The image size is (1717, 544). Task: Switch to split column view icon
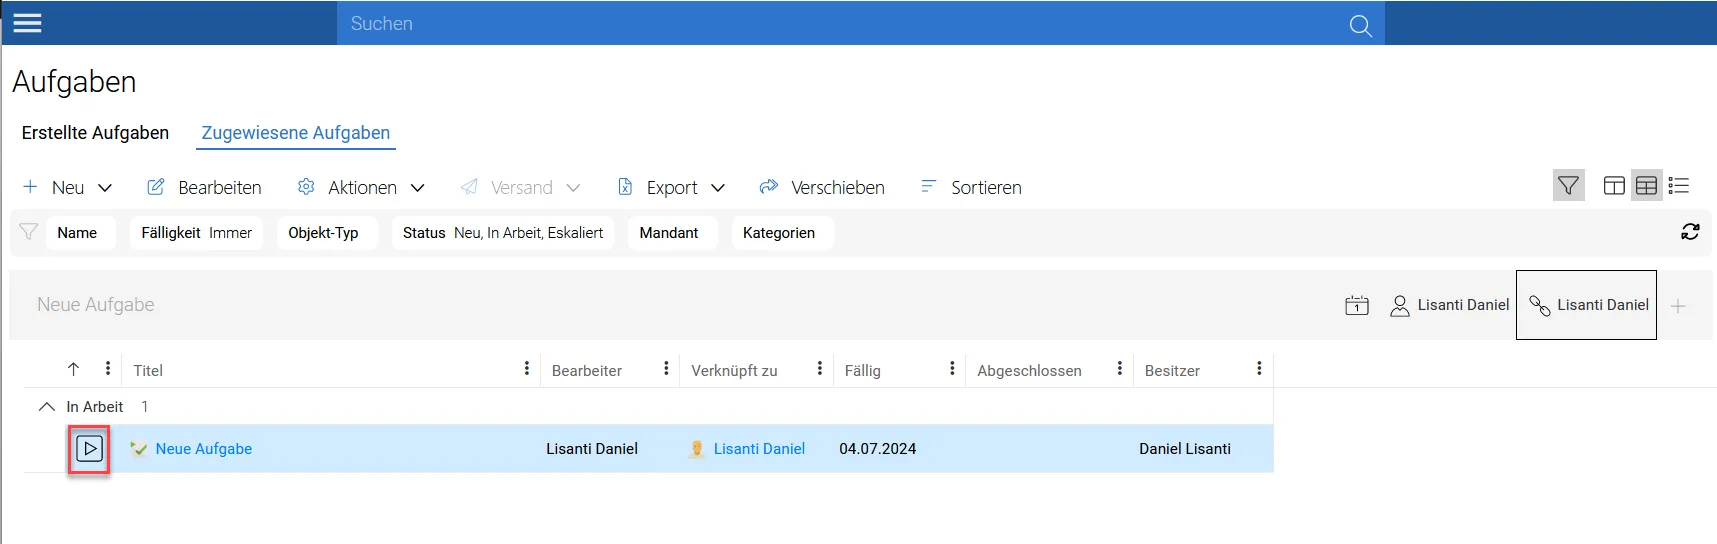point(1614,186)
